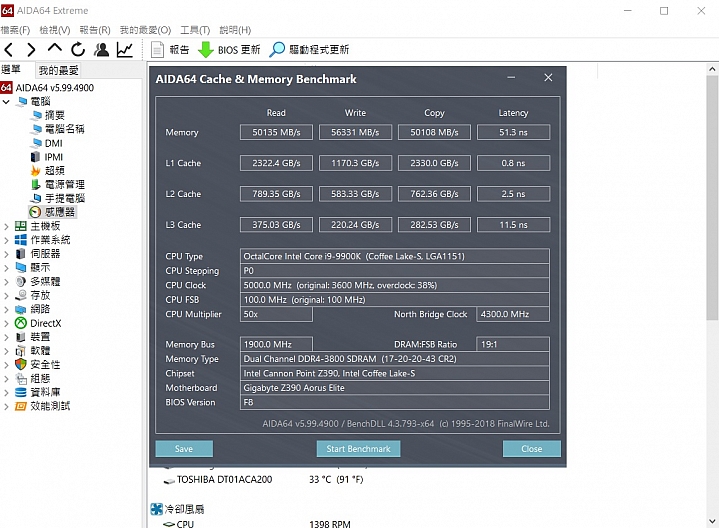The width and height of the screenshot is (719, 528).
Task: Open the 檔案(F) menu
Action: [15, 30]
